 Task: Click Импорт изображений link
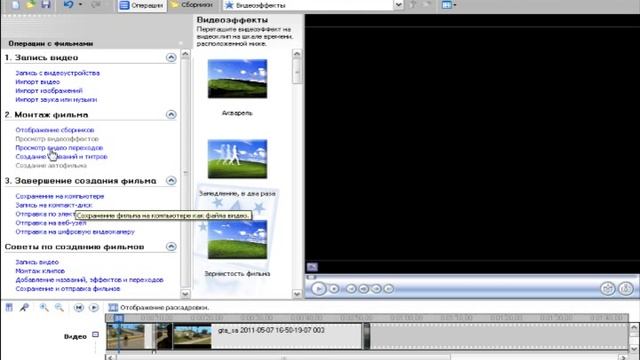pyautogui.click(x=49, y=91)
